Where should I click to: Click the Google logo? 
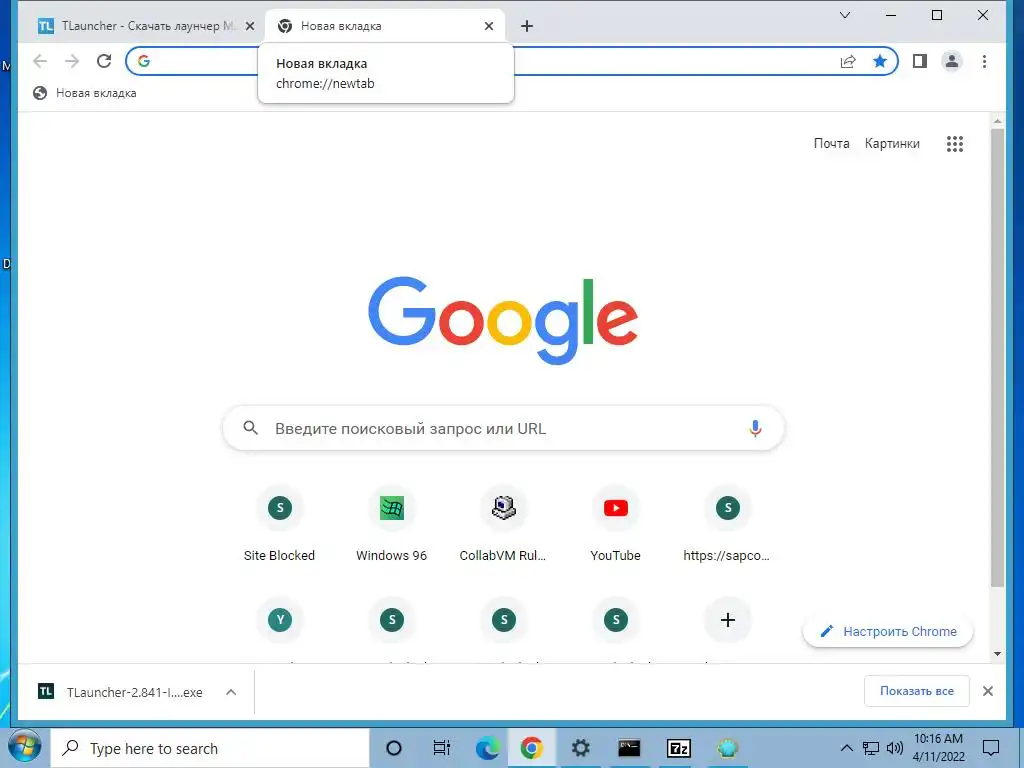pos(503,320)
